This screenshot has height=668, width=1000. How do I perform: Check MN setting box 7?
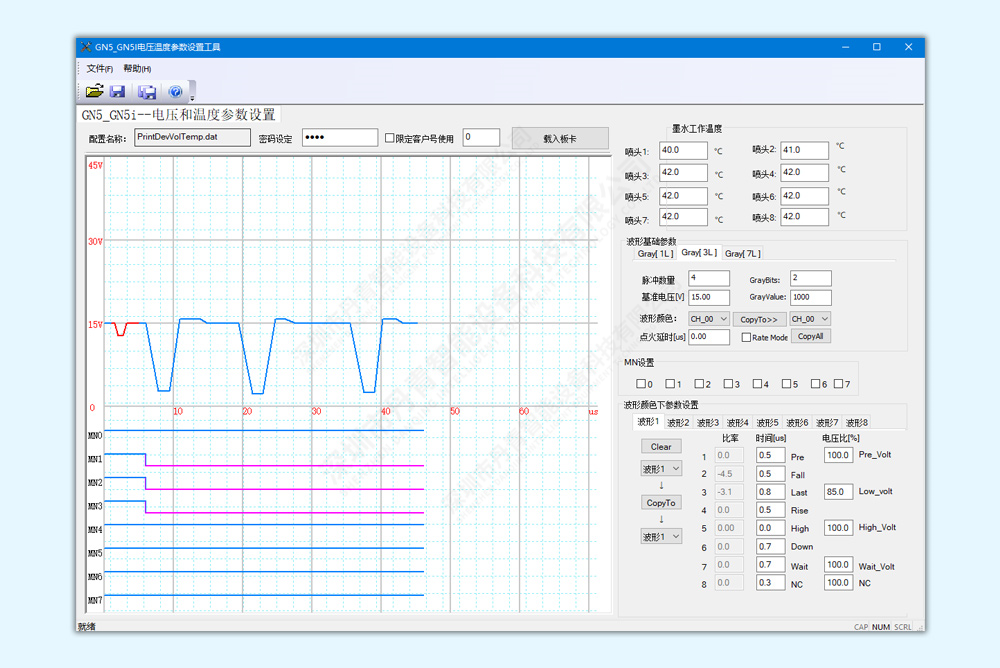838,383
